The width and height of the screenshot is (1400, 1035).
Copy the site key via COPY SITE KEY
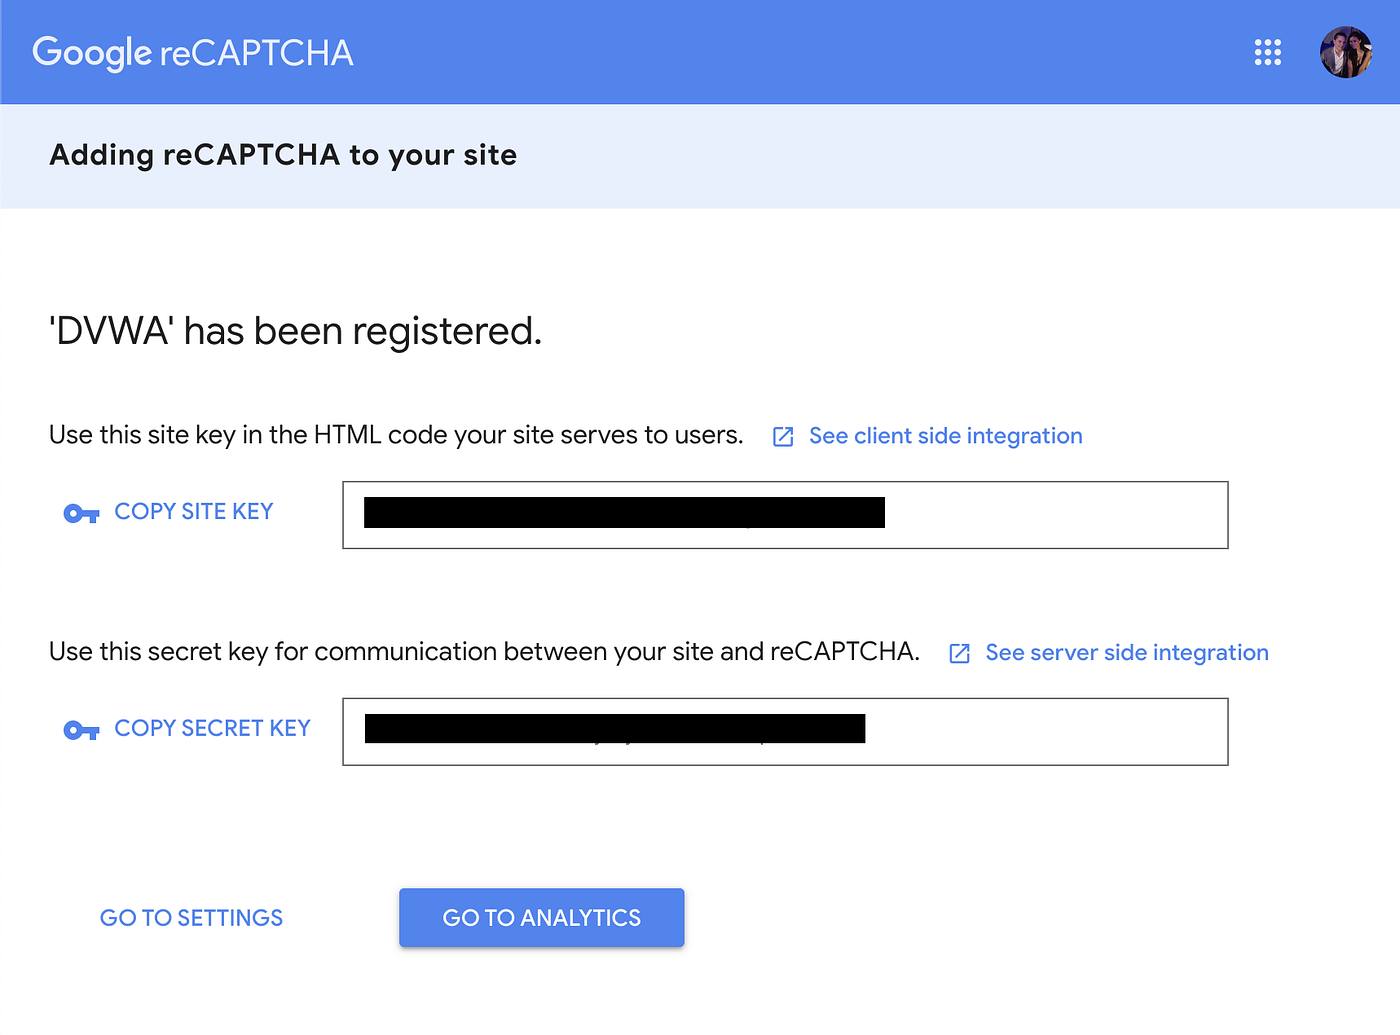(x=194, y=511)
